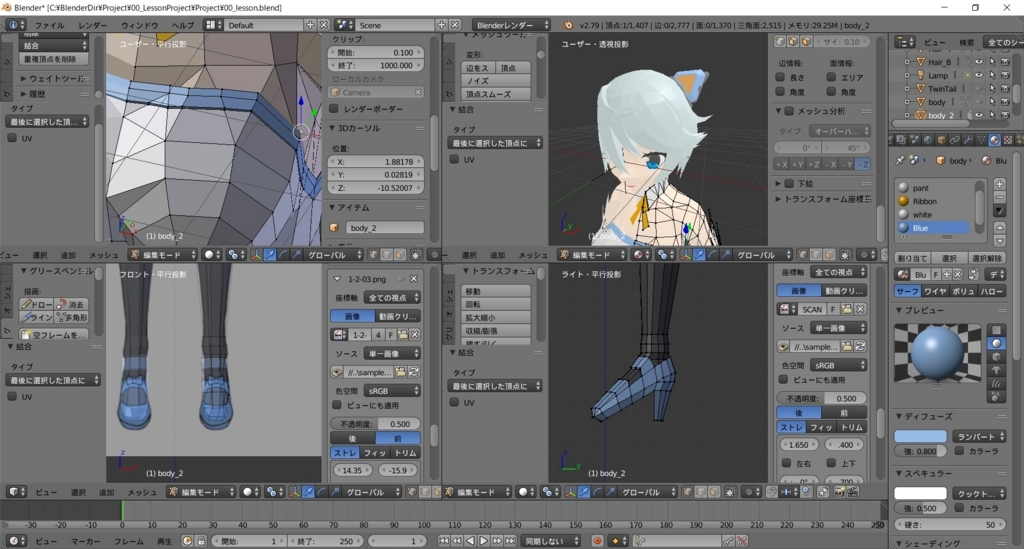1024x549 pixels.
Task: Move material slot down arrow
Action: coord(999,241)
